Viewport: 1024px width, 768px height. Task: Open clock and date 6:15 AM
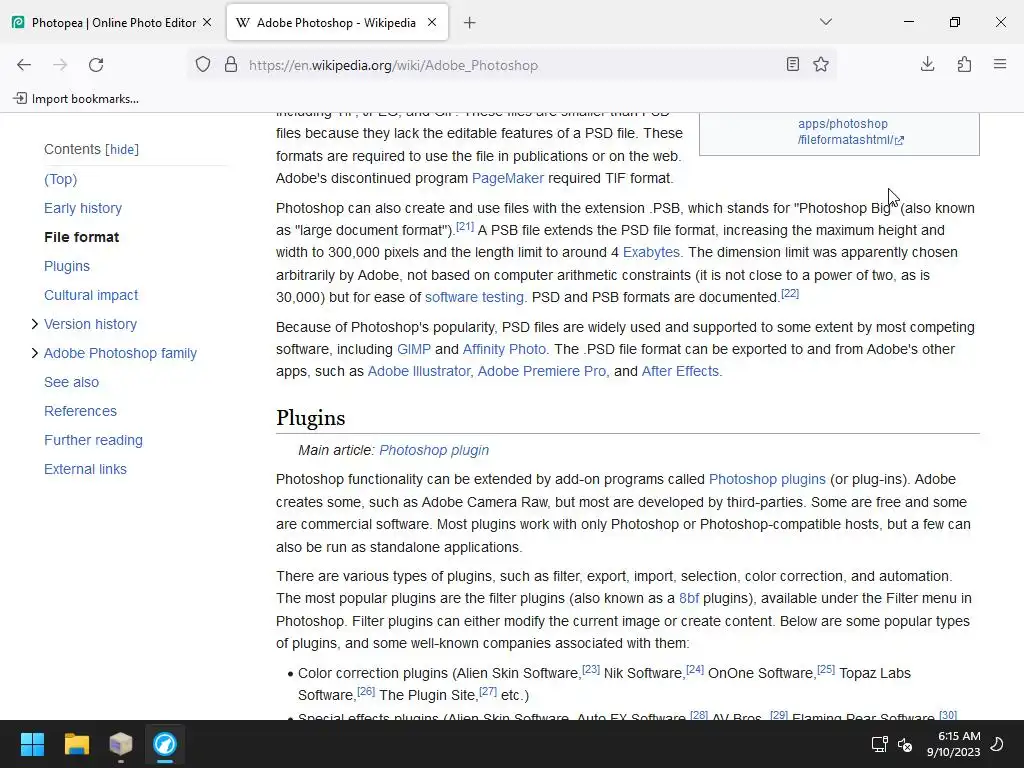953,744
